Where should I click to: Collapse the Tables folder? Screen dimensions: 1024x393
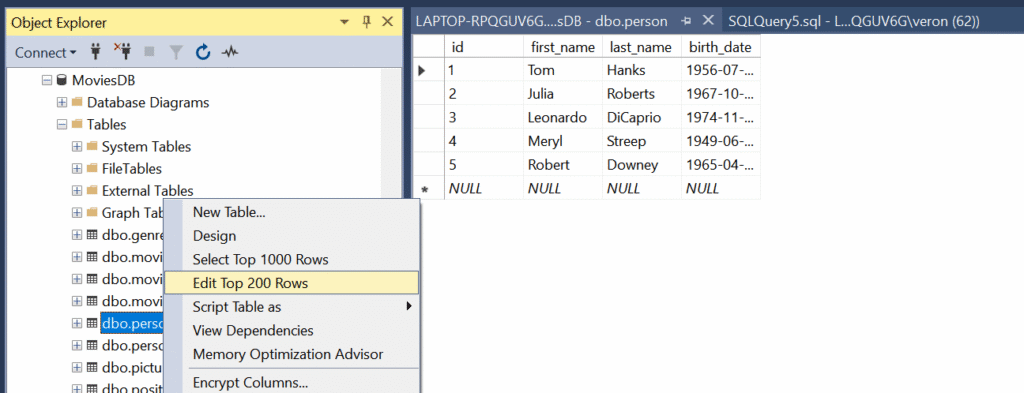point(61,124)
